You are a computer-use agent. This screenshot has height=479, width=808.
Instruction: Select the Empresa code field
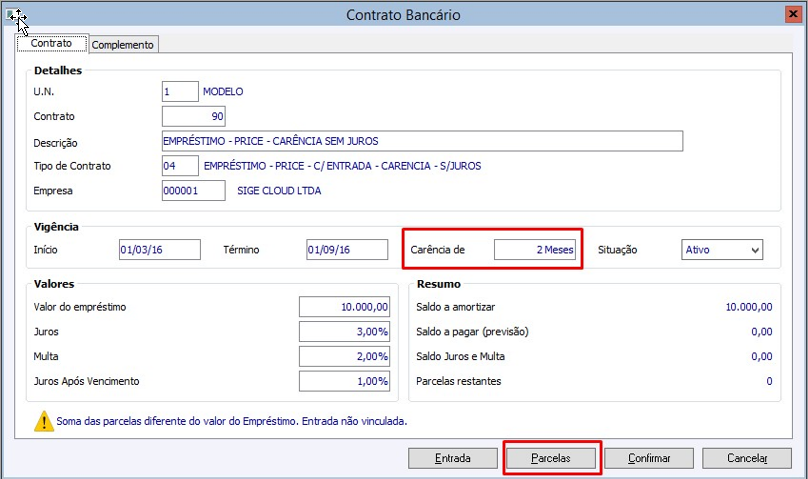193,190
